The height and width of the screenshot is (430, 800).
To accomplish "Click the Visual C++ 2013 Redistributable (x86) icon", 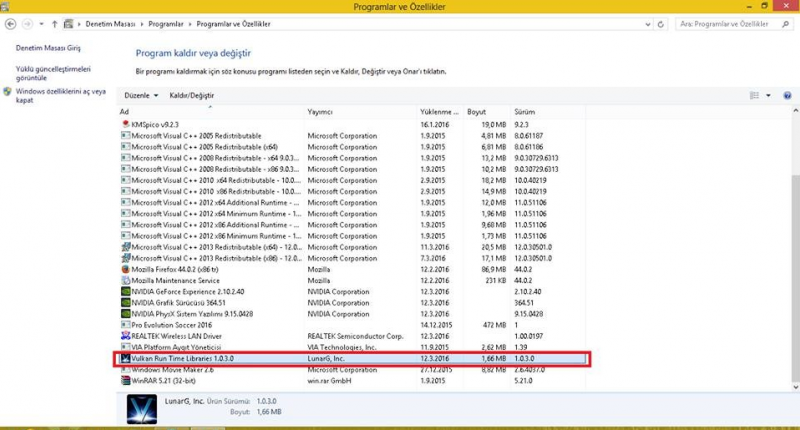I will pyautogui.click(x=126, y=258).
